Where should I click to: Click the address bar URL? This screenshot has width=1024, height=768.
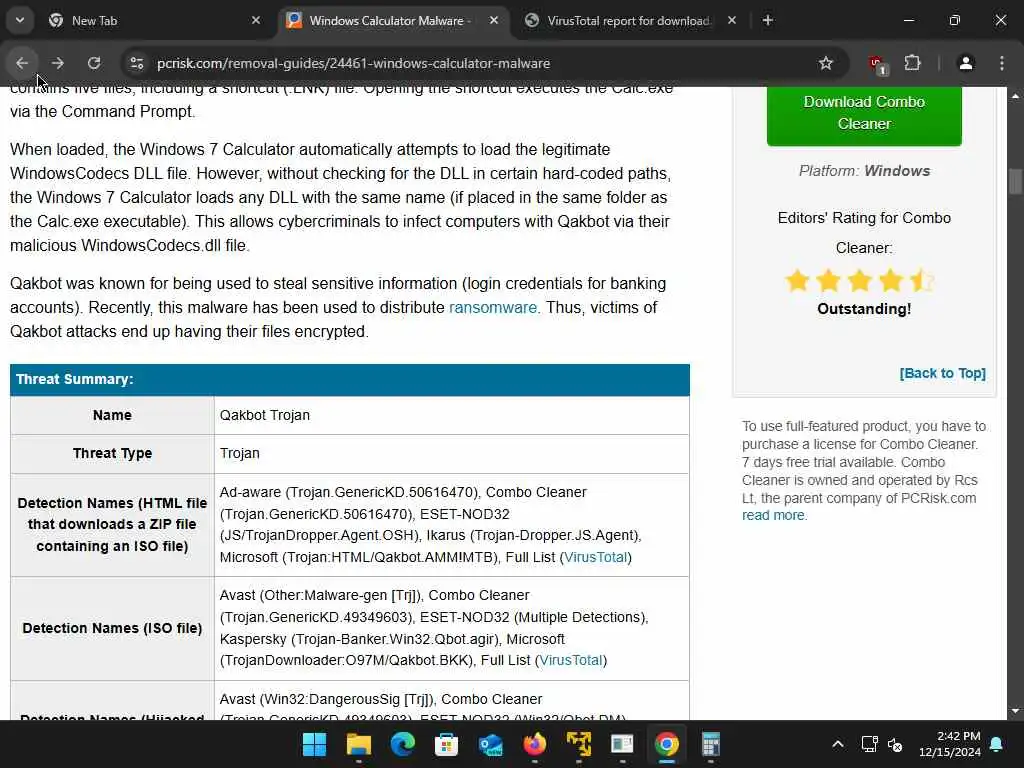tap(353, 63)
